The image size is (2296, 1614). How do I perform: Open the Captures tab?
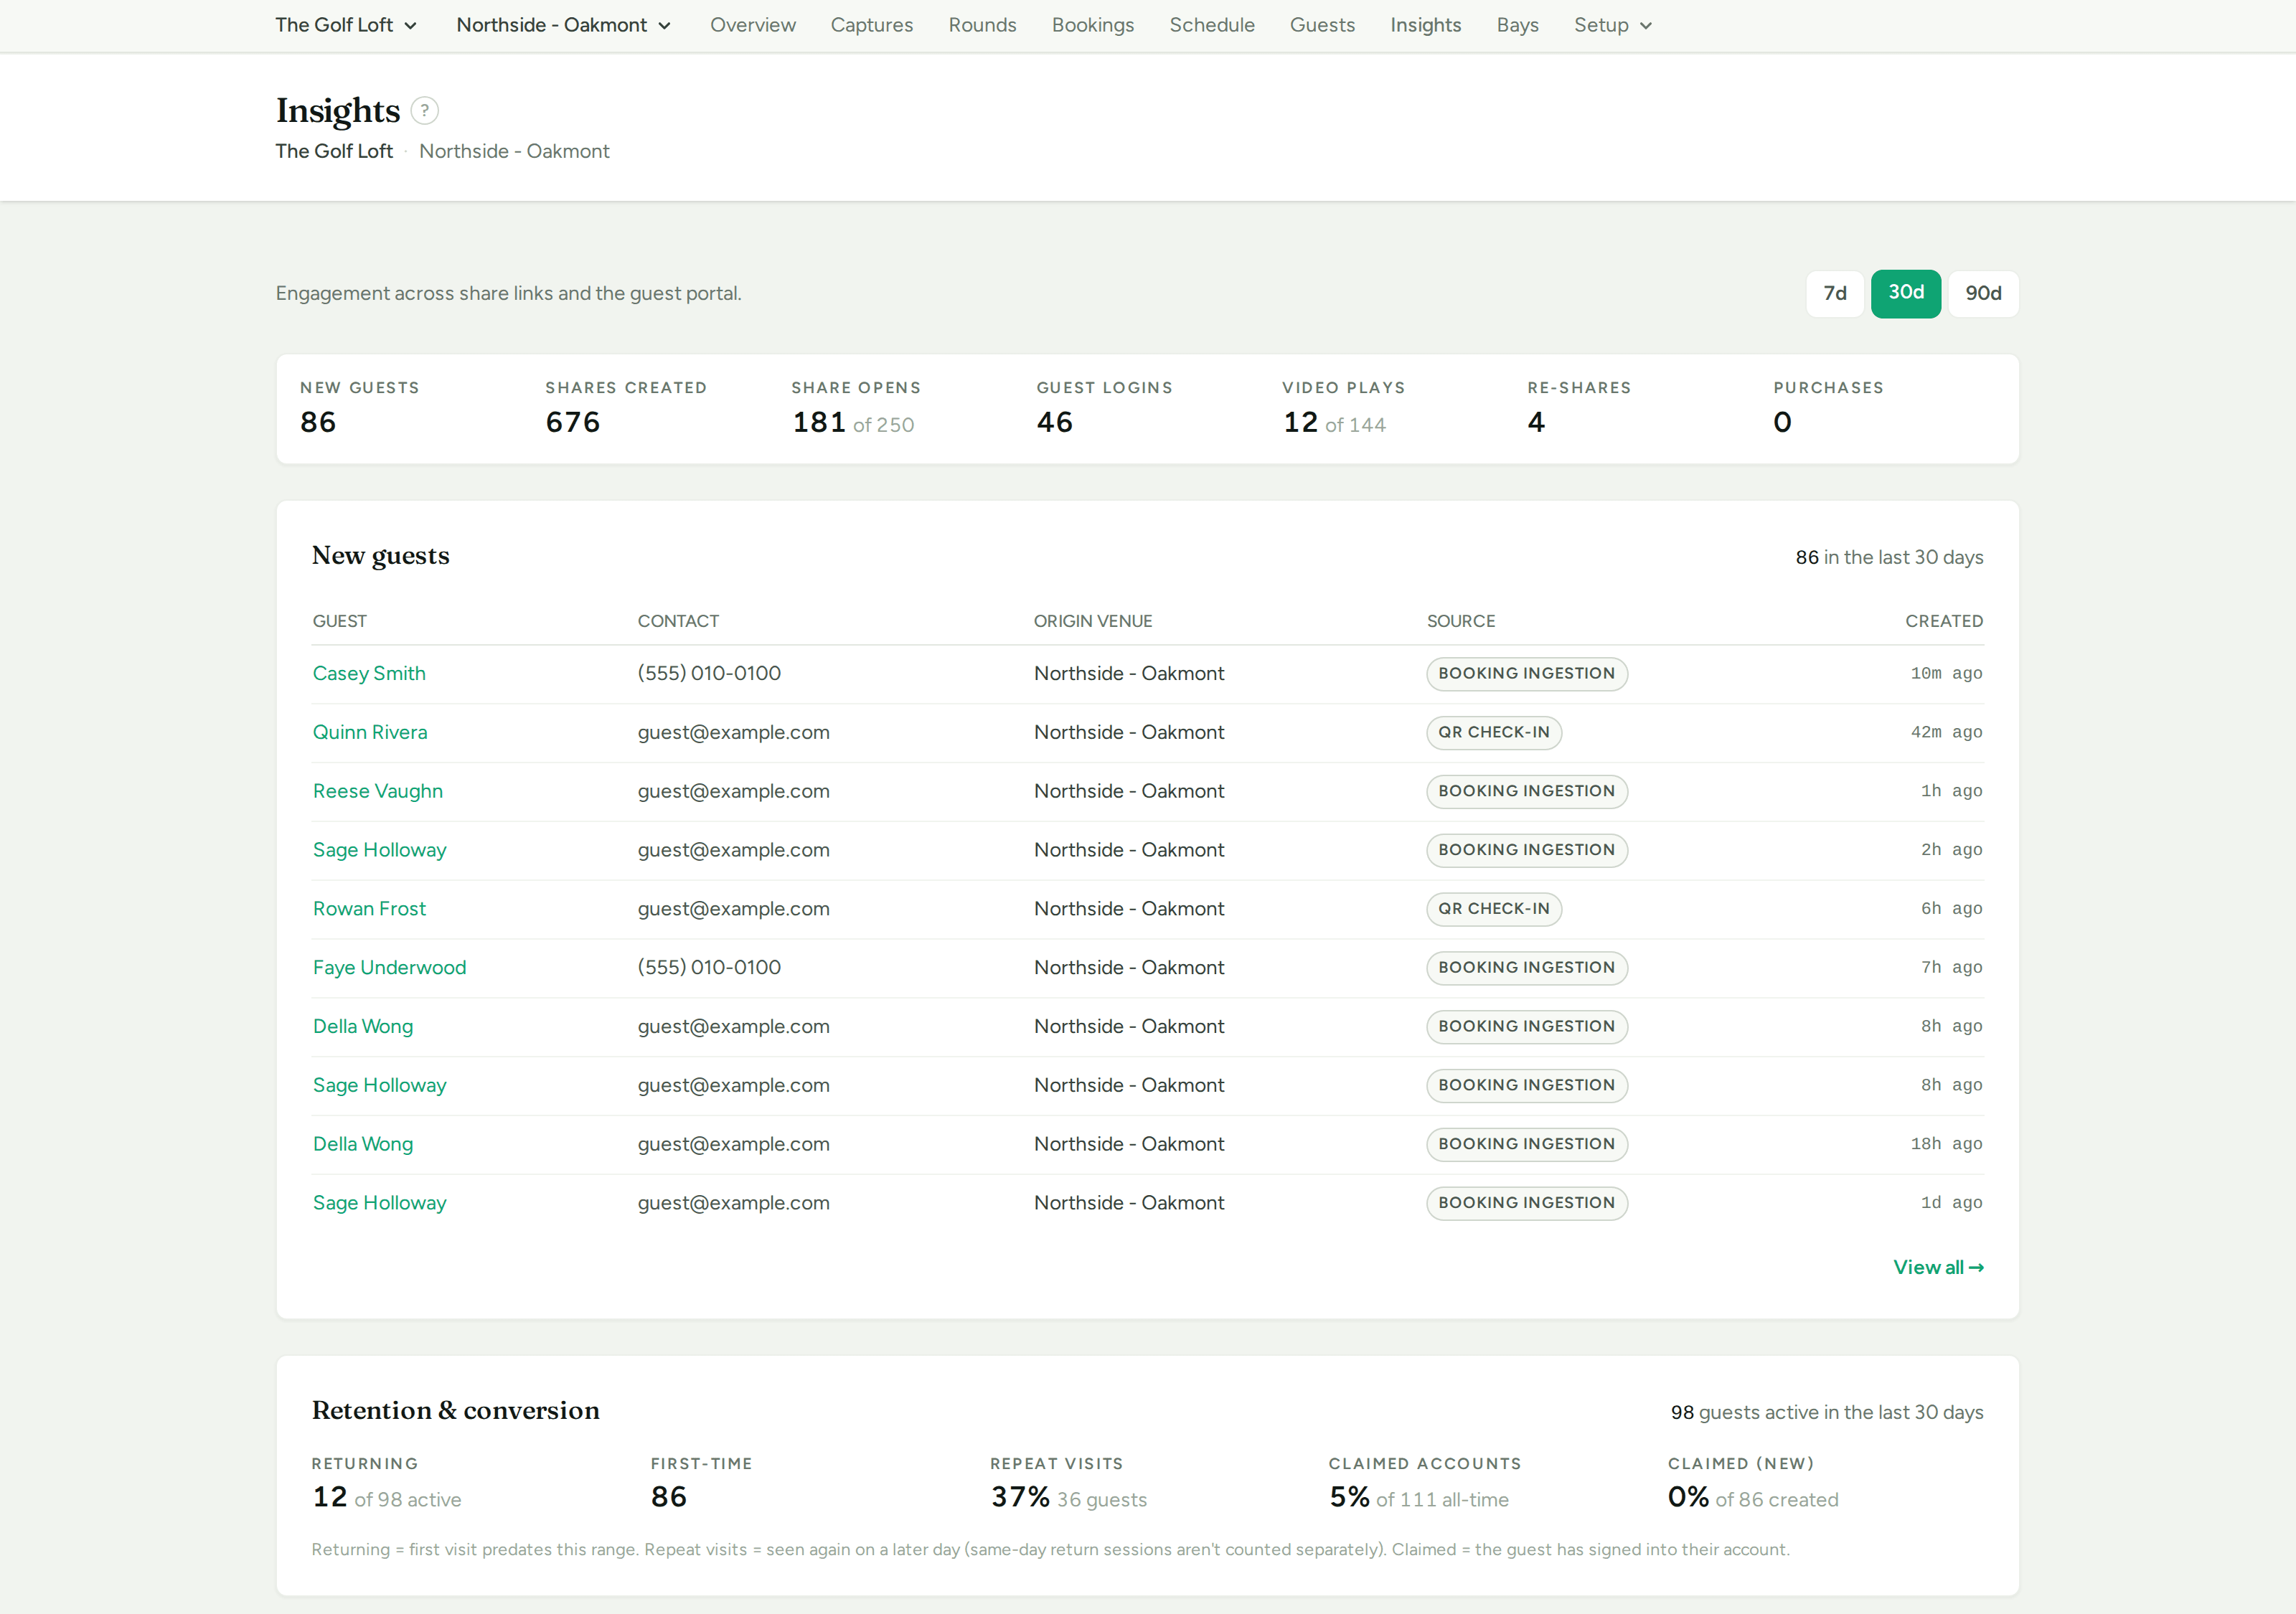point(871,25)
